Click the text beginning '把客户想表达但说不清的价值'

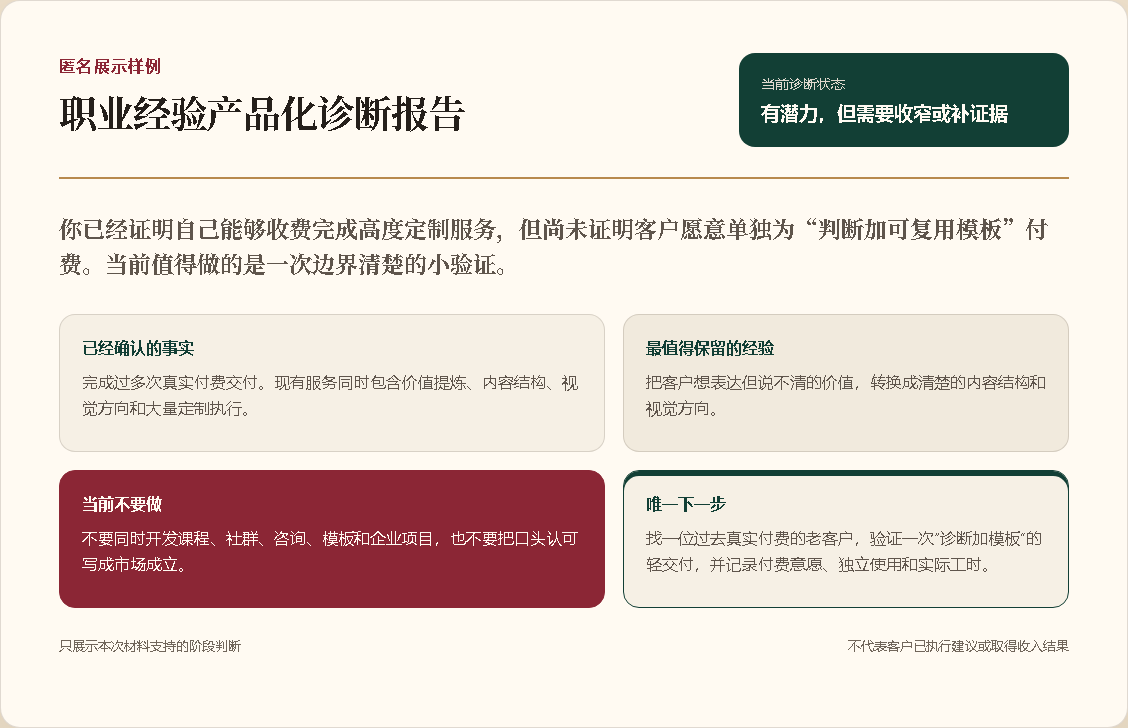(845, 396)
